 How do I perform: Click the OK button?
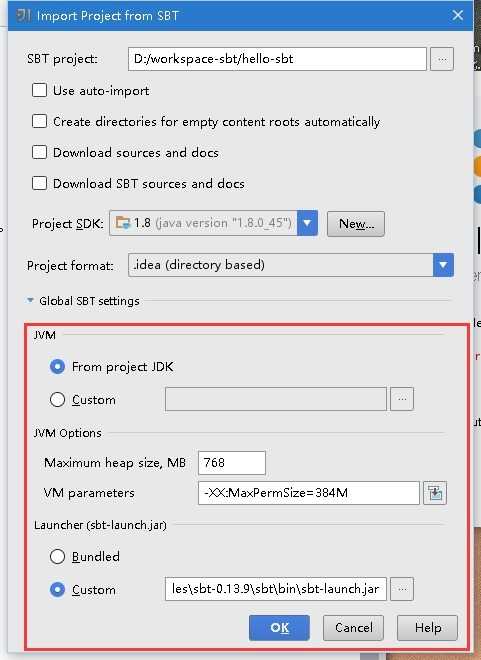(x=279, y=628)
